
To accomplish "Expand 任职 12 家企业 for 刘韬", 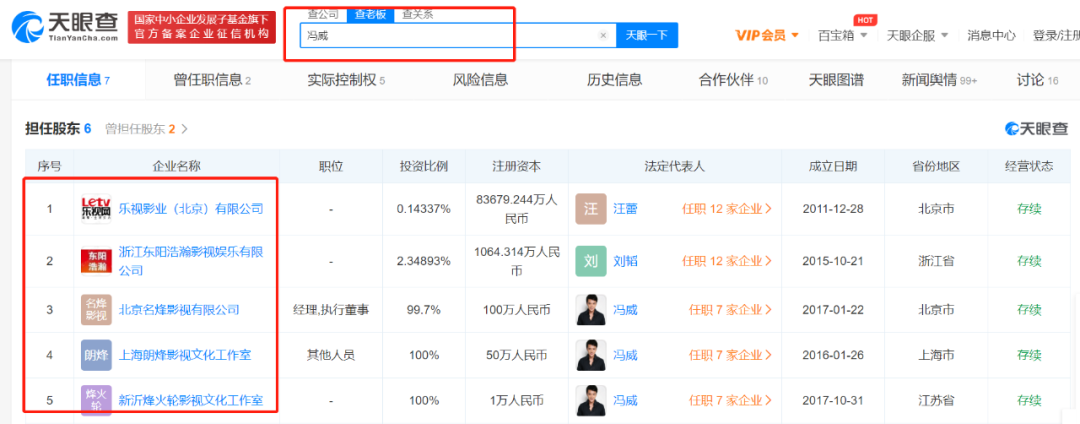I will click(727, 261).
